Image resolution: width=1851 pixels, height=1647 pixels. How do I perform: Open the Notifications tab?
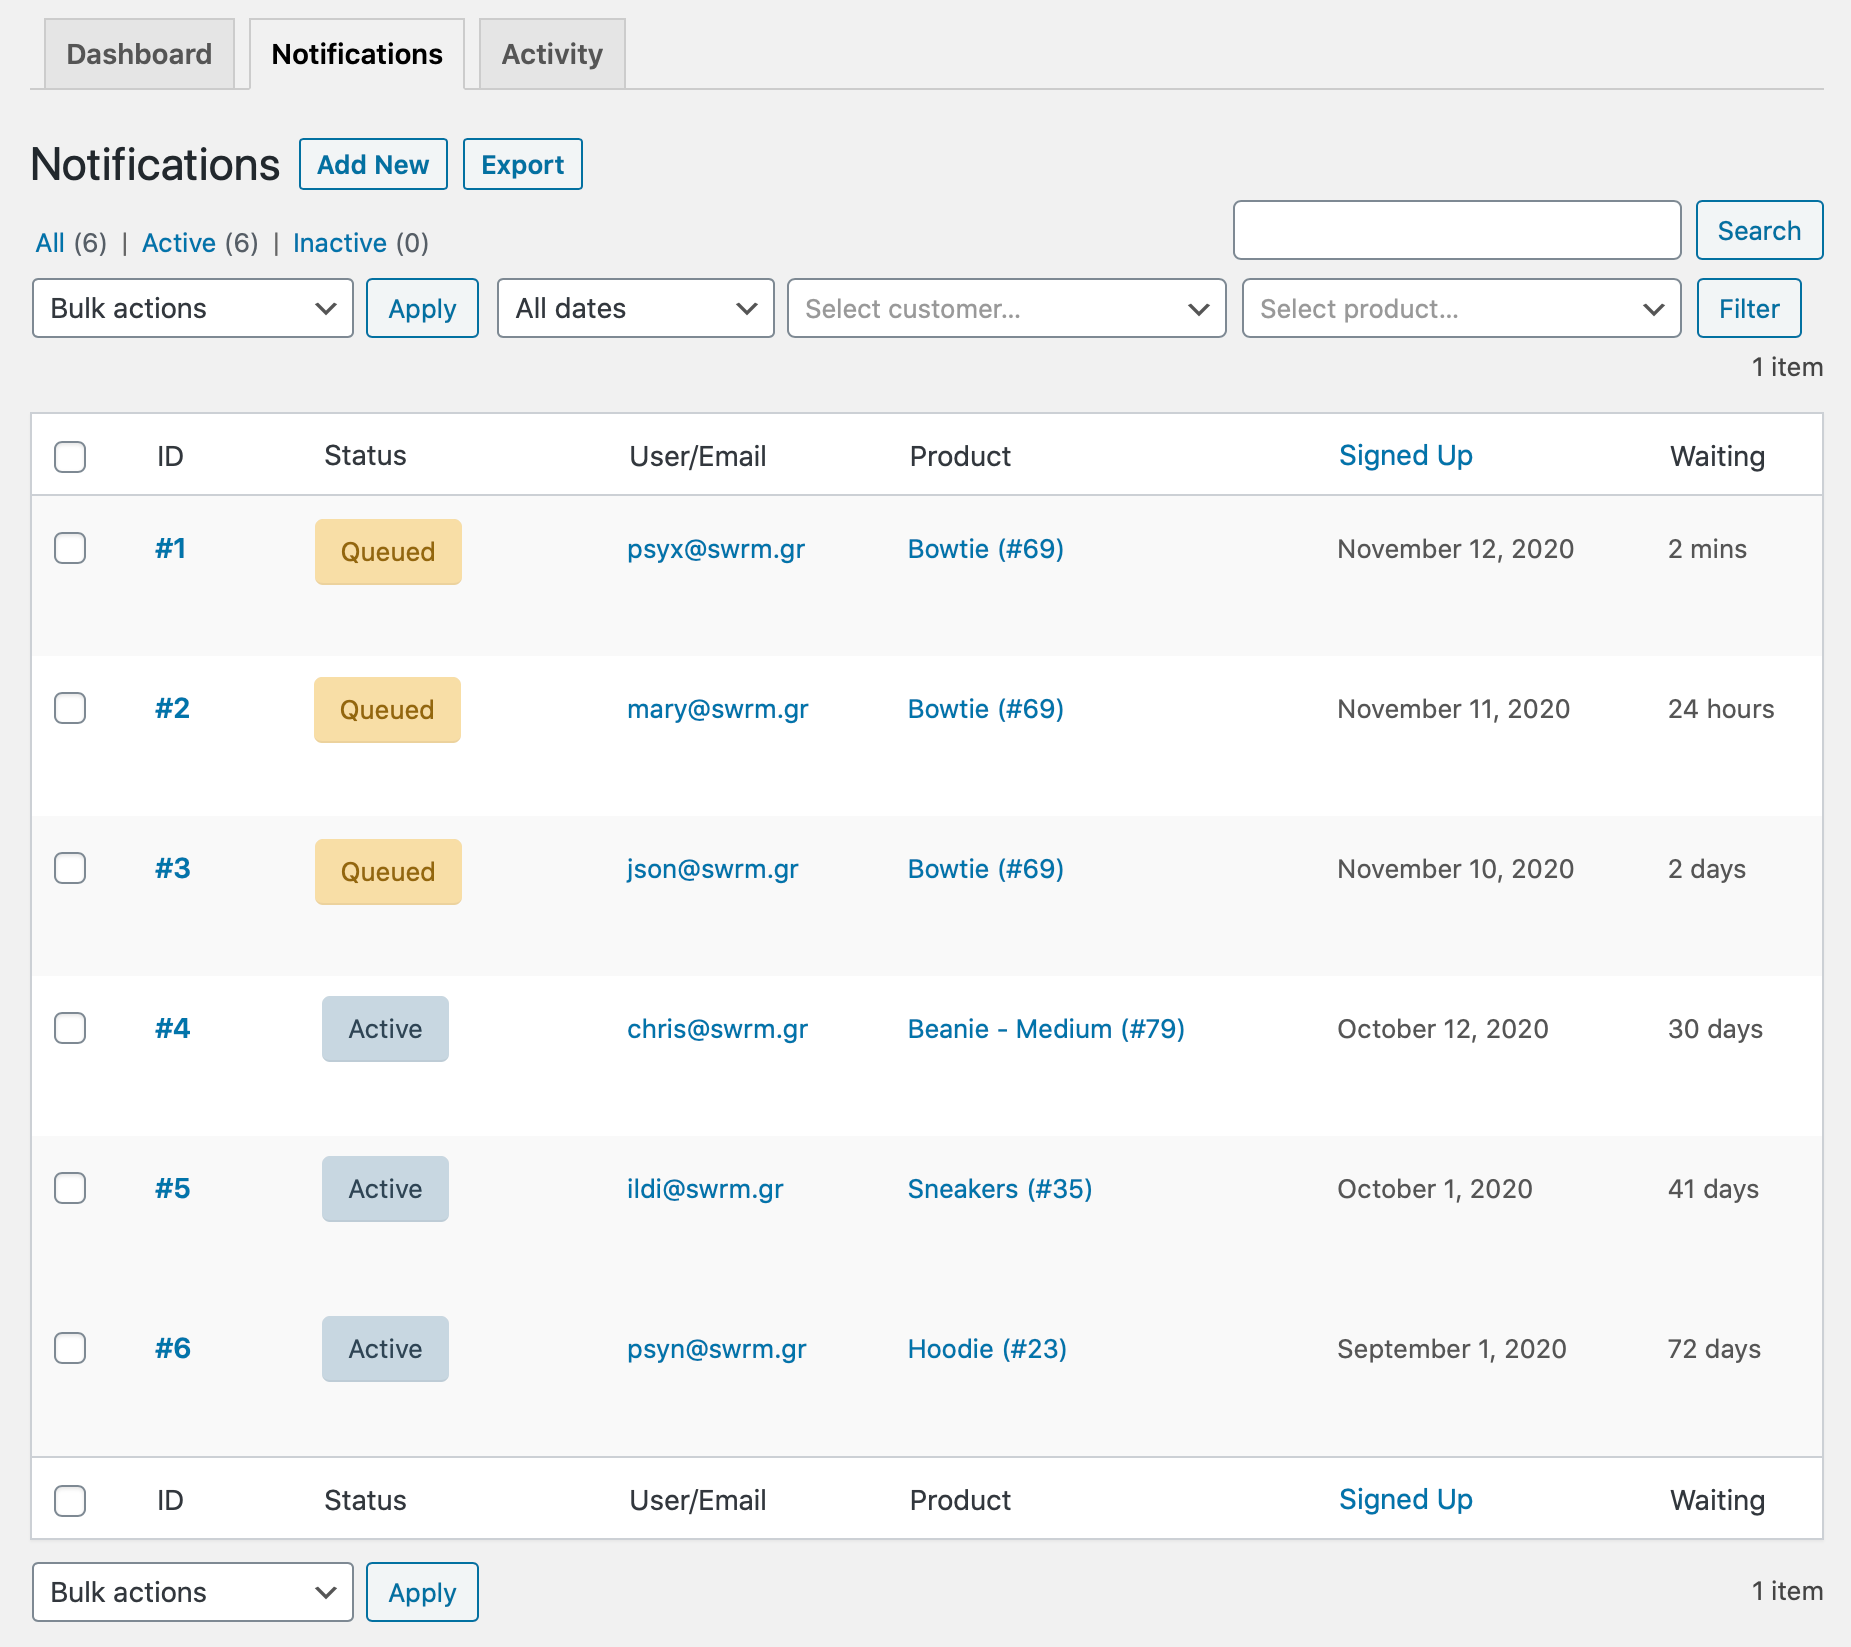356,54
